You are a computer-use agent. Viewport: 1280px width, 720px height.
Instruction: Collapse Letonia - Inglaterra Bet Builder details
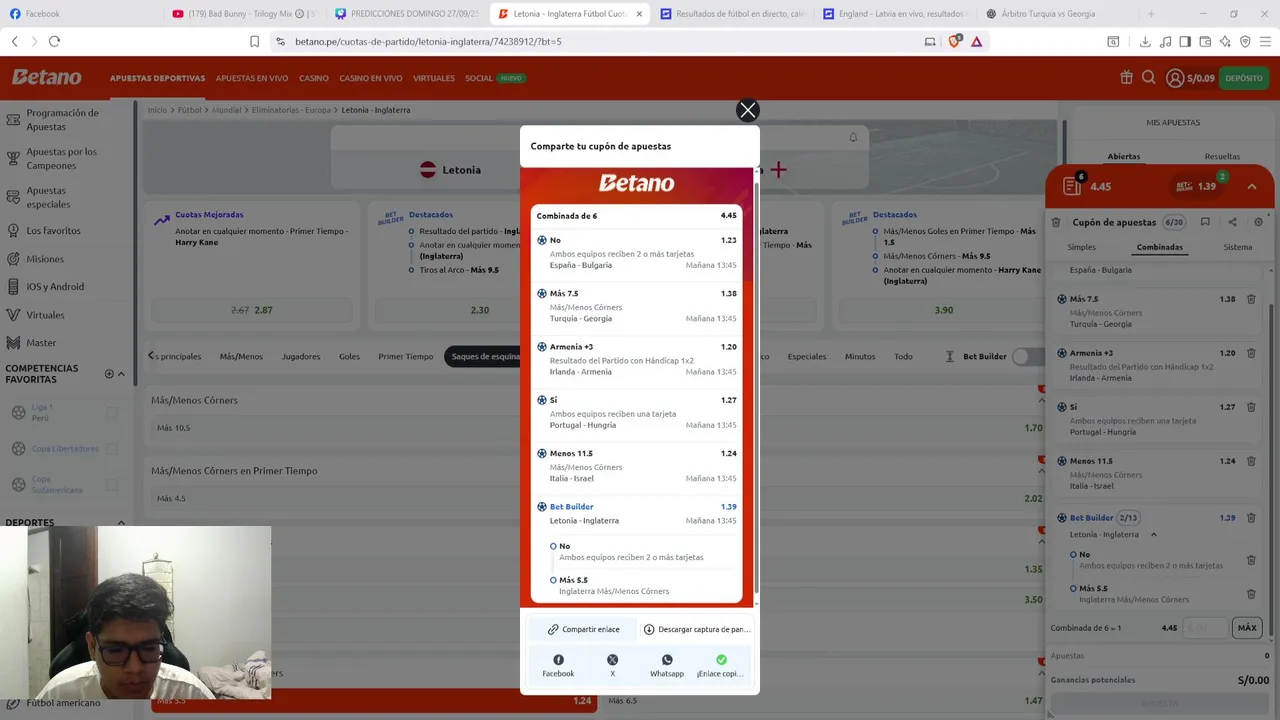(x=1153, y=534)
